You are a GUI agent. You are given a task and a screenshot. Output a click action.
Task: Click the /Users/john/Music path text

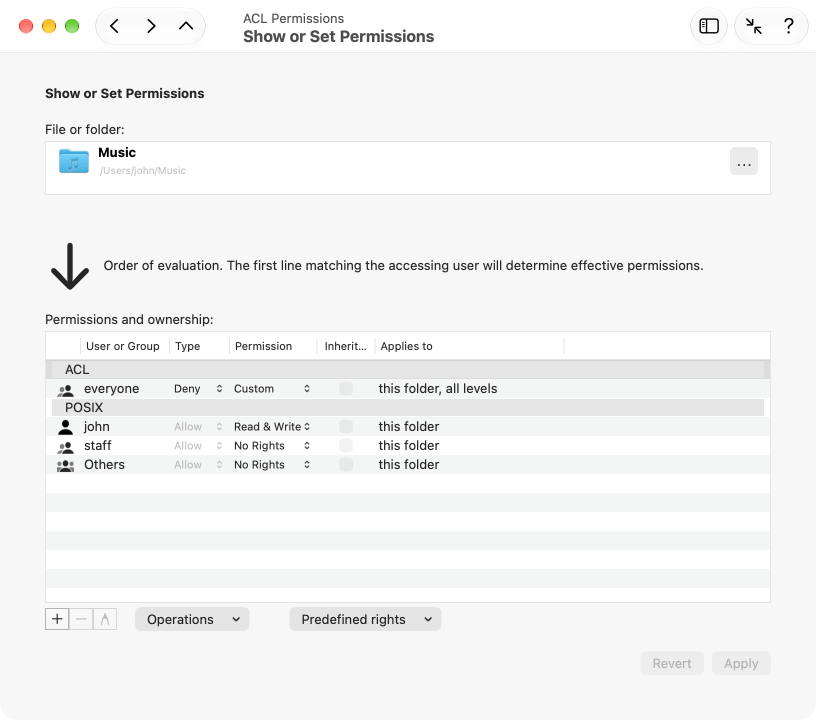tap(143, 171)
